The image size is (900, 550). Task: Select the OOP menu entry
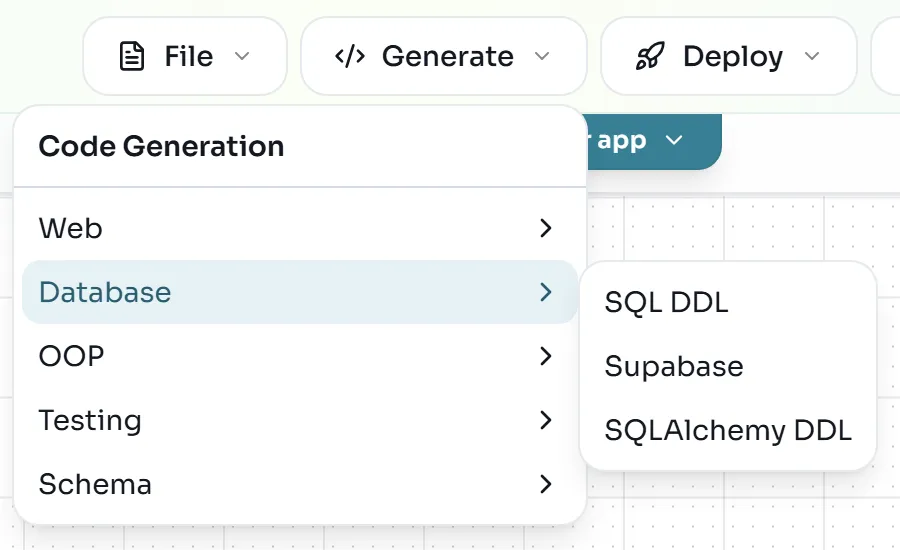coord(300,356)
